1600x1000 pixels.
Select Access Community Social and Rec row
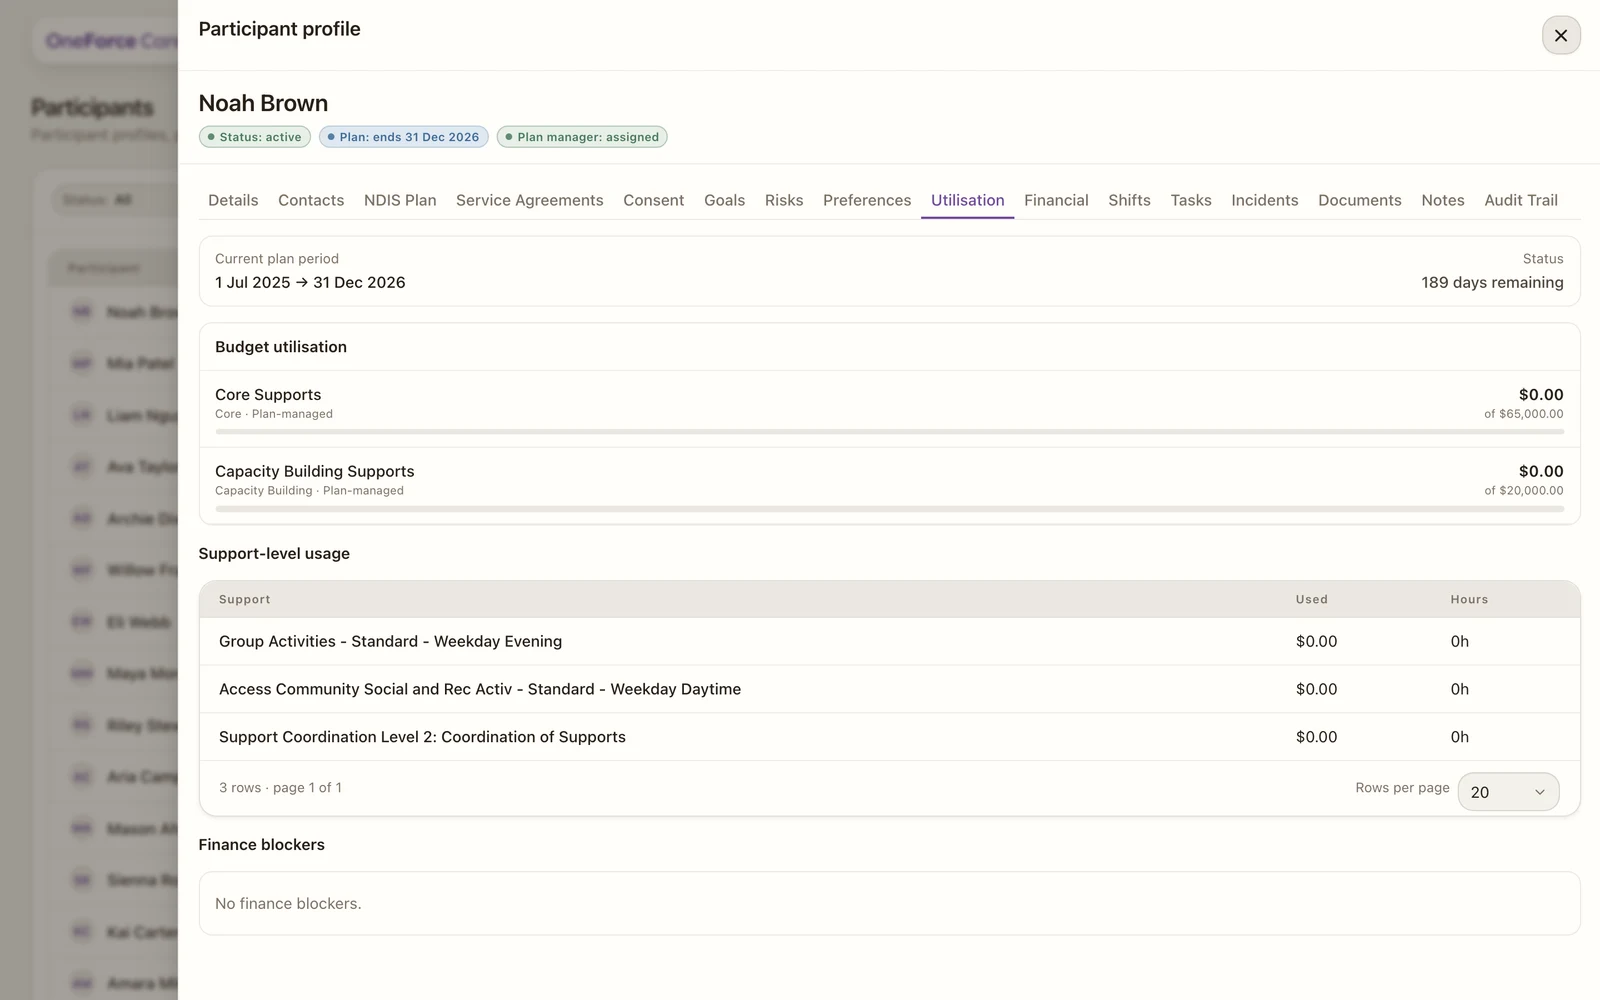click(889, 689)
